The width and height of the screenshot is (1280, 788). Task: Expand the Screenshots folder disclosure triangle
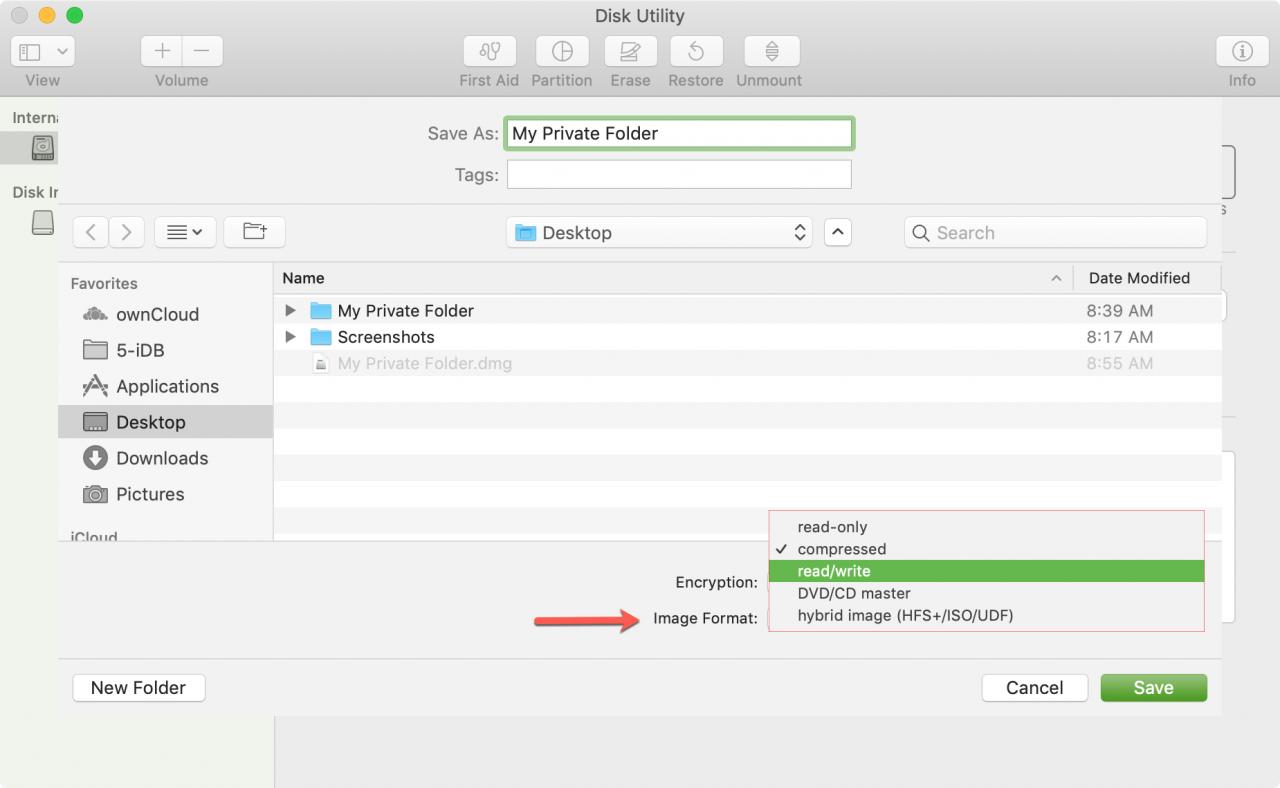click(x=291, y=337)
